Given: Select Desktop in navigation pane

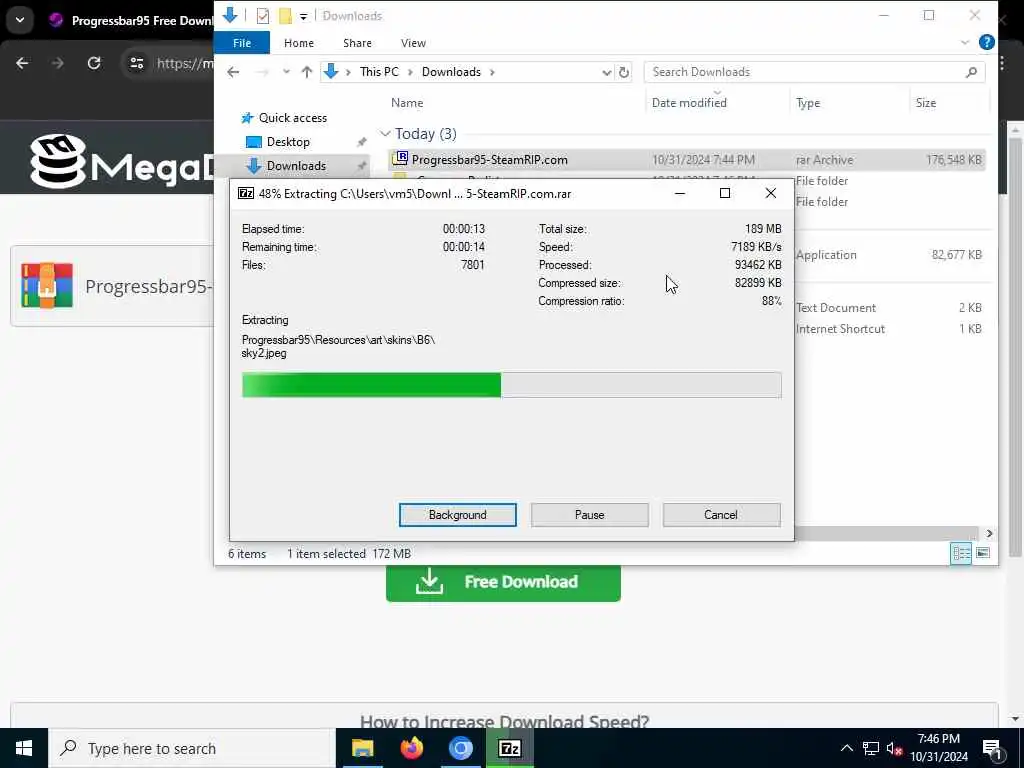Looking at the screenshot, I should point(288,142).
